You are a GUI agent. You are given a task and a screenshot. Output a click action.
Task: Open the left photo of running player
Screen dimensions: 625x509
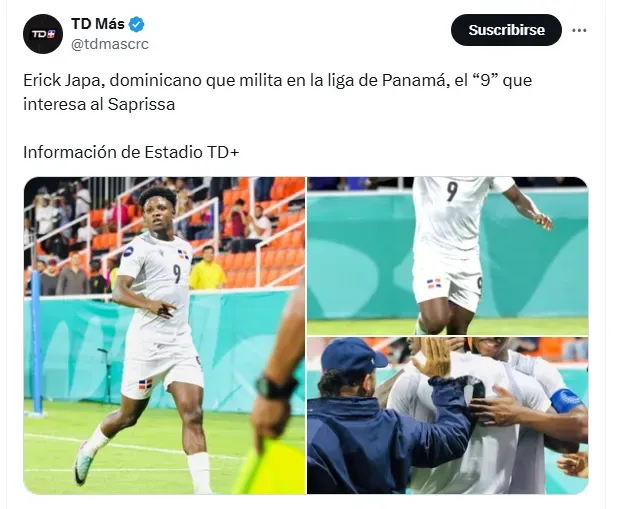(164, 336)
